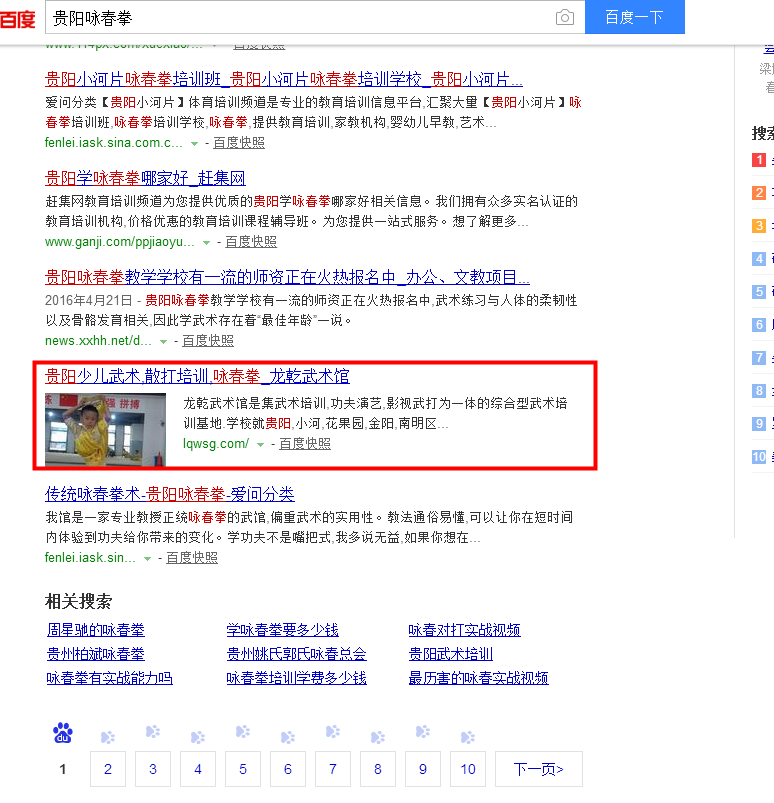774x803 pixels.
Task: Click related search 最历害的咏春实战视频
Action: pyautogui.click(x=478, y=678)
